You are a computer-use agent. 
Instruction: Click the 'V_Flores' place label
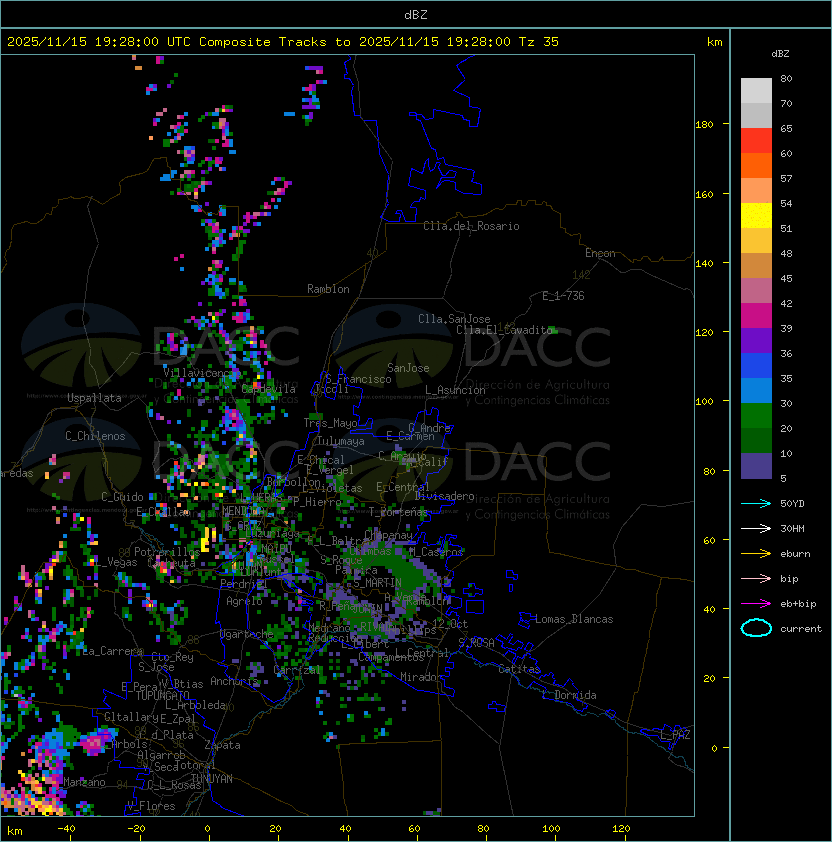click(x=151, y=806)
